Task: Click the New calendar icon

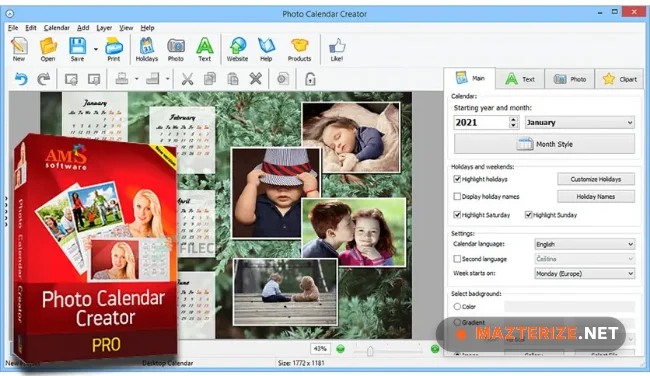Action: tap(19, 49)
